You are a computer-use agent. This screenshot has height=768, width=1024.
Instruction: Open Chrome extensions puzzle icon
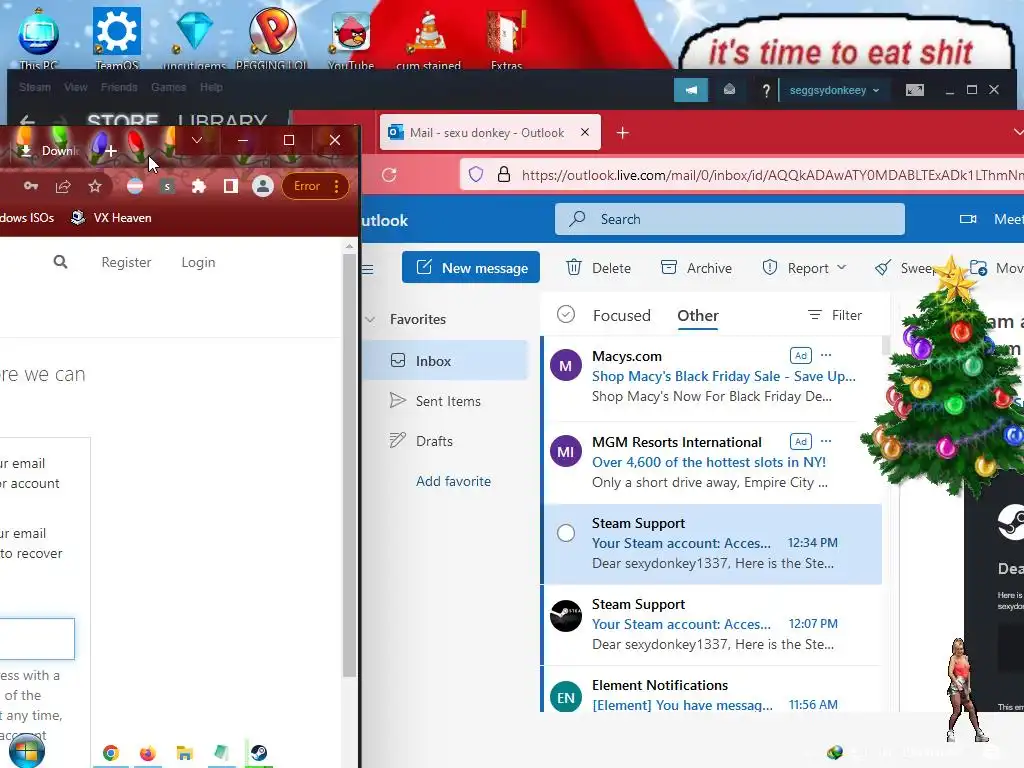[199, 187]
